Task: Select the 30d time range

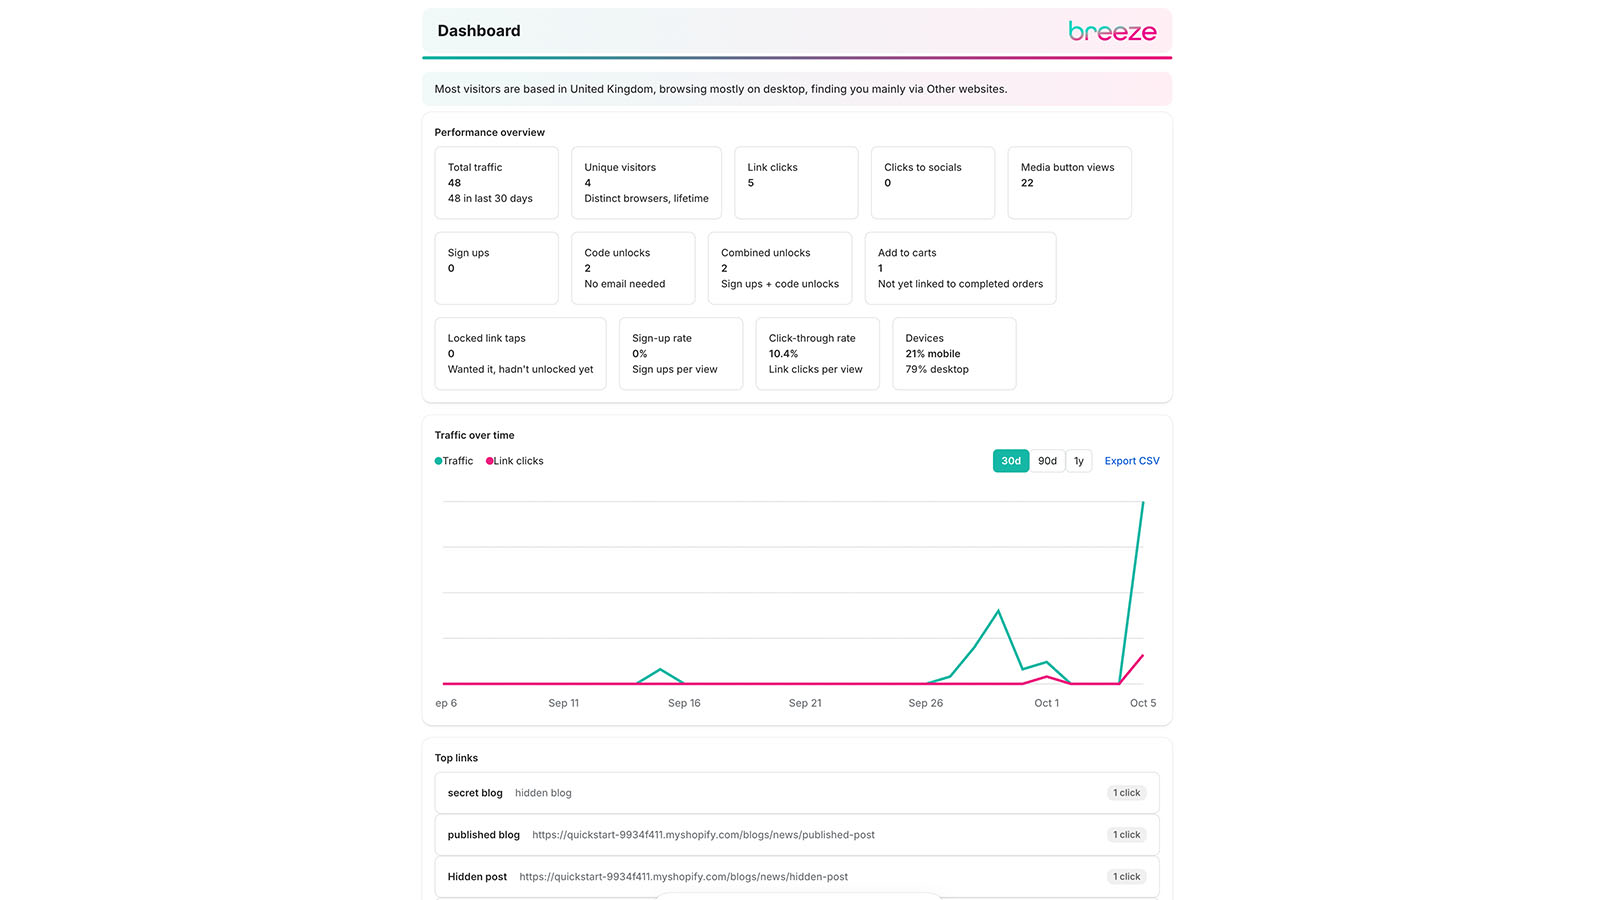Action: coord(1011,461)
